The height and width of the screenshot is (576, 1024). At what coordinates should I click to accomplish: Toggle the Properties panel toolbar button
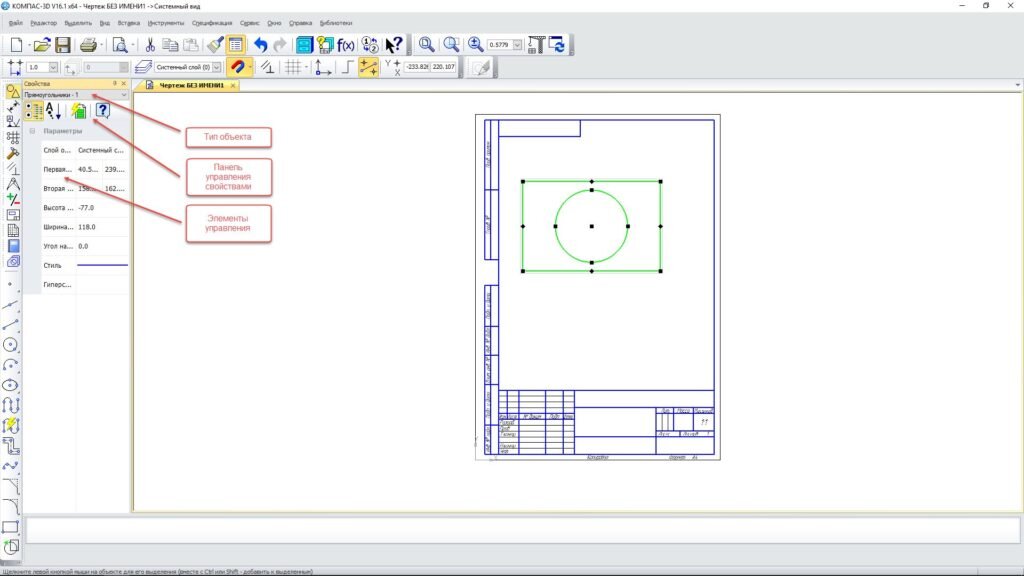[236, 44]
